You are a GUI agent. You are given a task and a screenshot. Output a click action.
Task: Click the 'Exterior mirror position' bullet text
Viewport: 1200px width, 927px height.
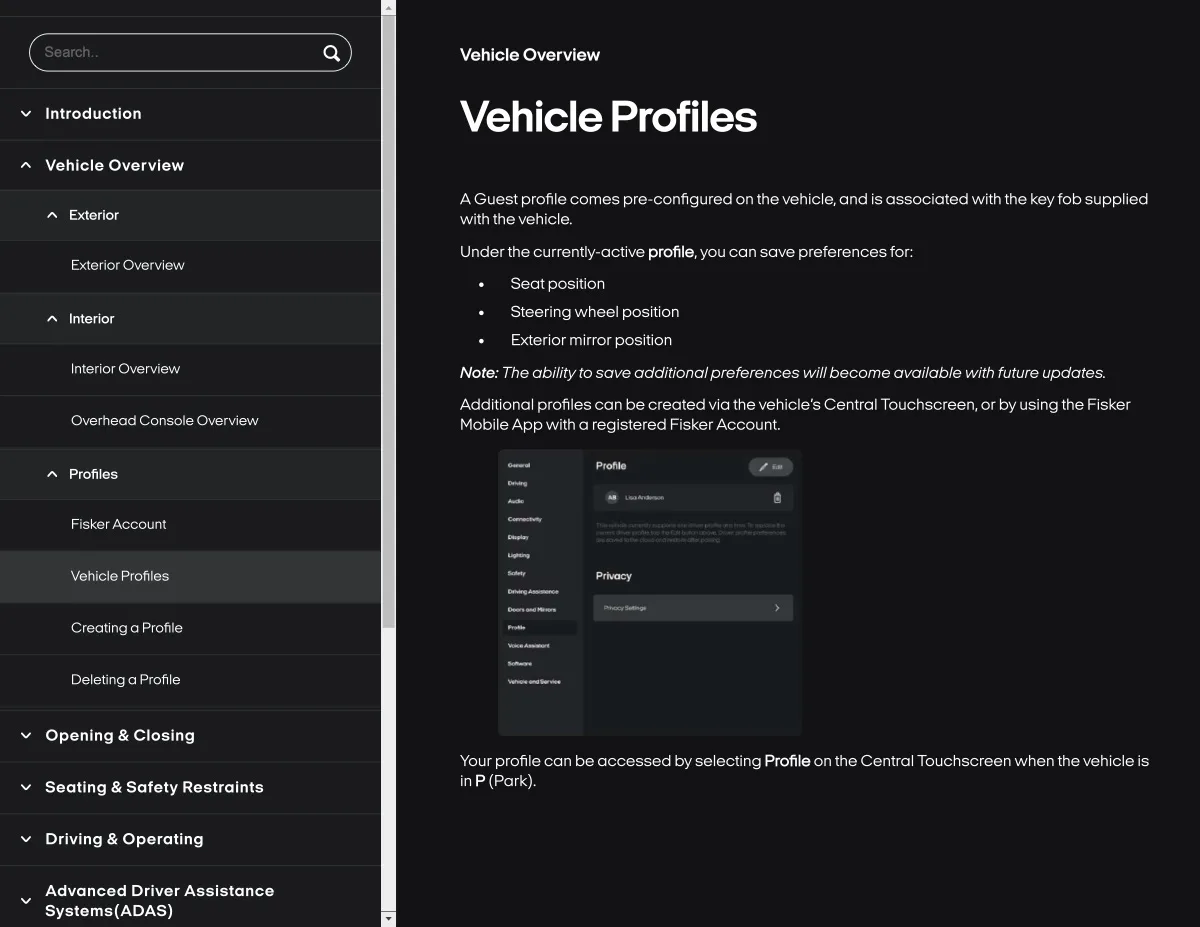(591, 340)
